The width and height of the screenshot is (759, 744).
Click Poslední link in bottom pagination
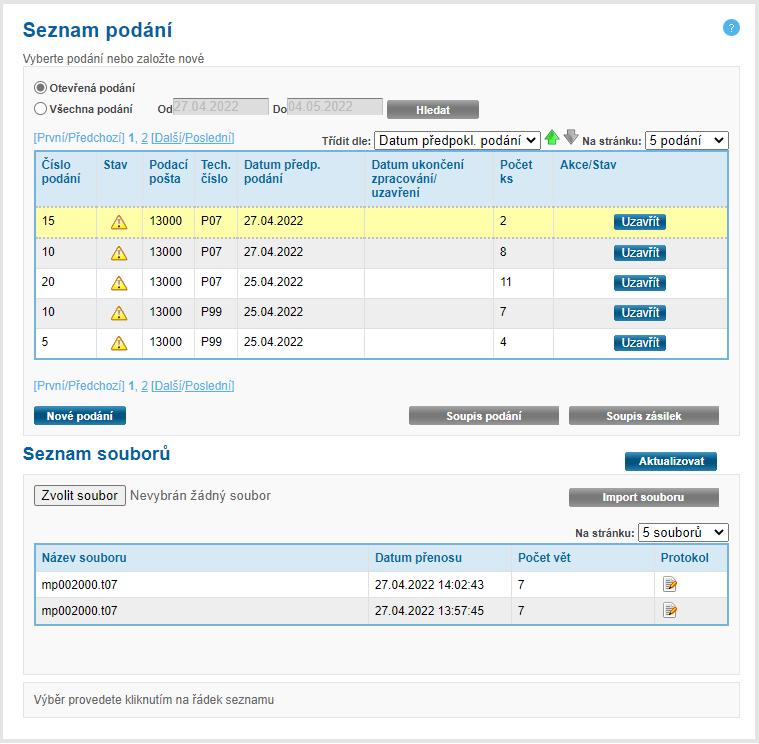[208, 385]
